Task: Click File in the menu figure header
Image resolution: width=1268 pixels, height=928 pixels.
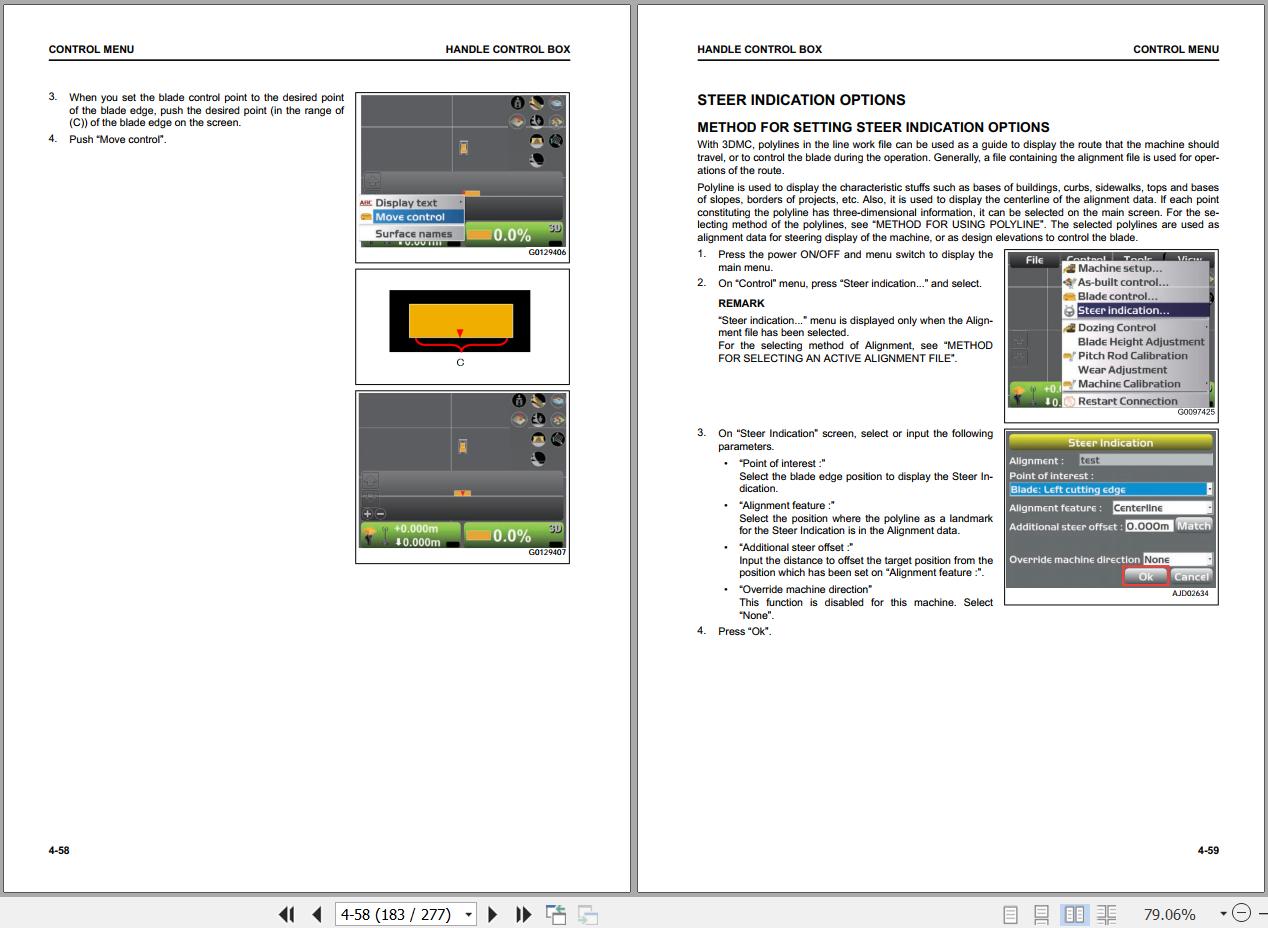Action: pyautogui.click(x=1034, y=260)
